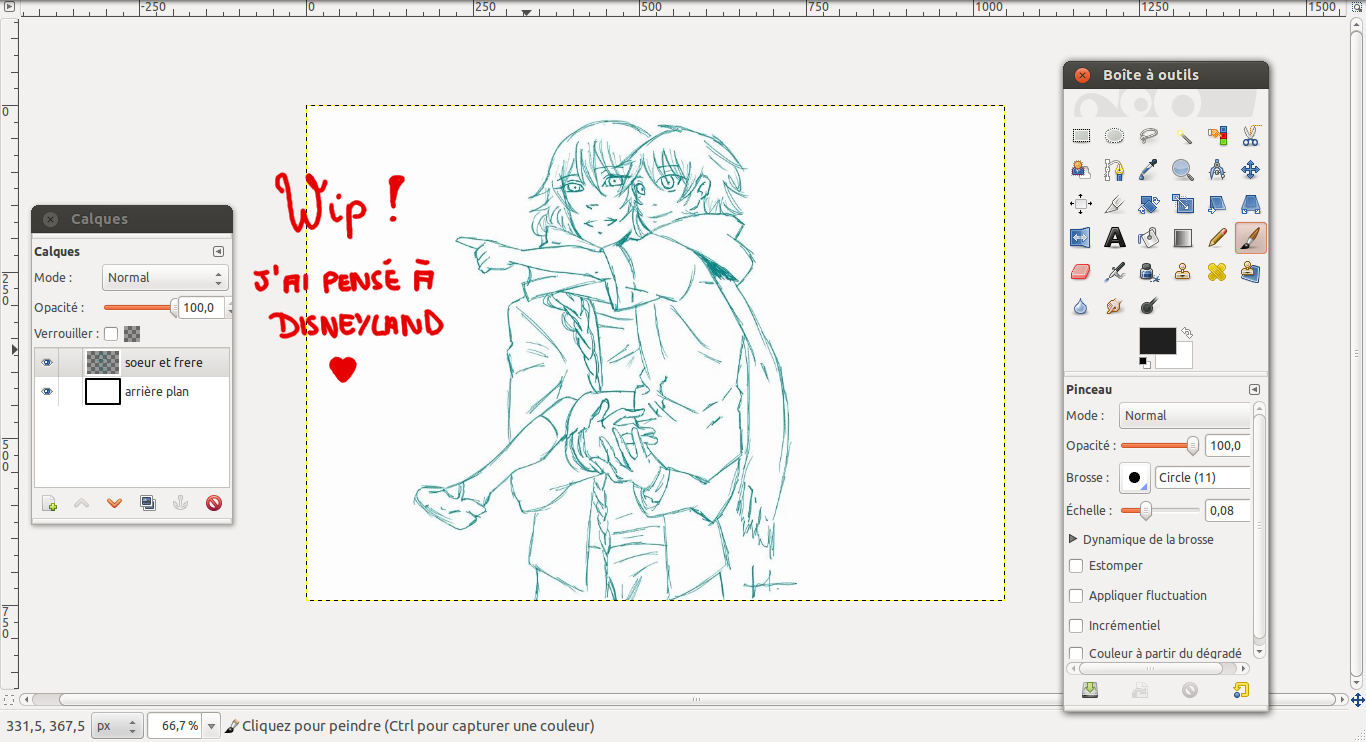The image size is (1366, 742).
Task: Select the Measure compass tool
Action: 1217,170
